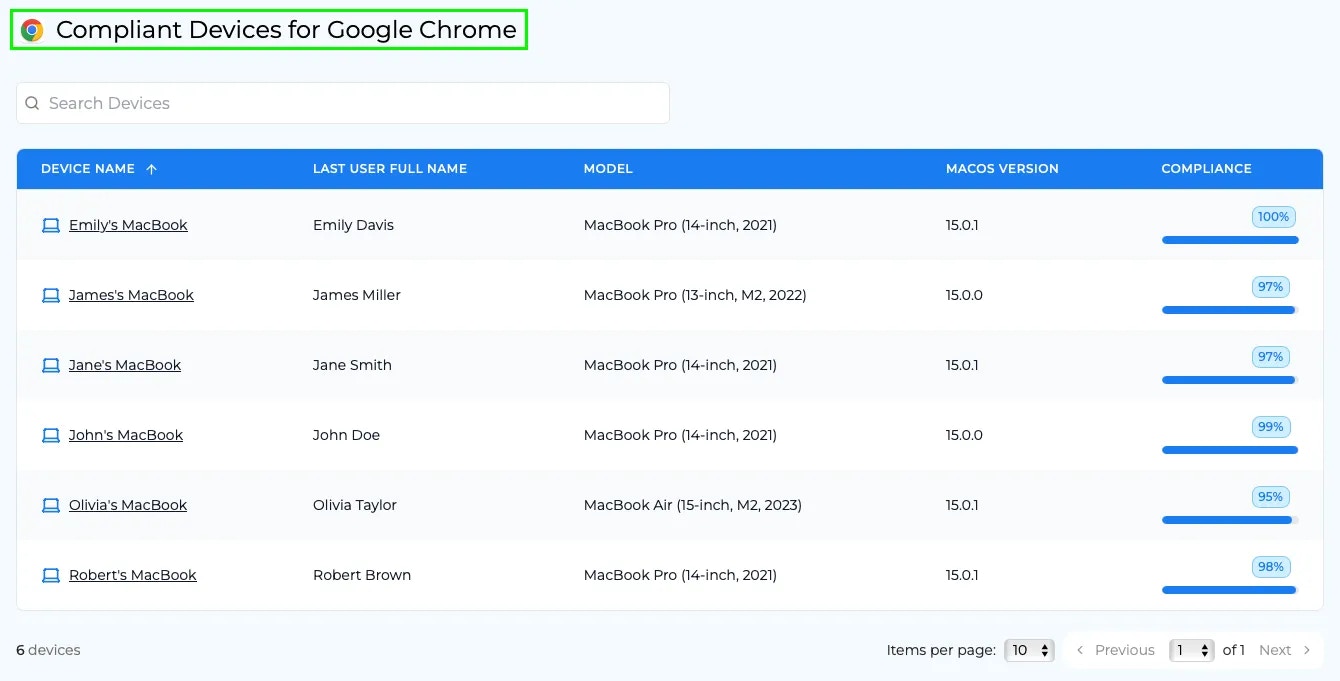Click the user name James Miller
Screen dimensions: 1340x681
point(357,295)
